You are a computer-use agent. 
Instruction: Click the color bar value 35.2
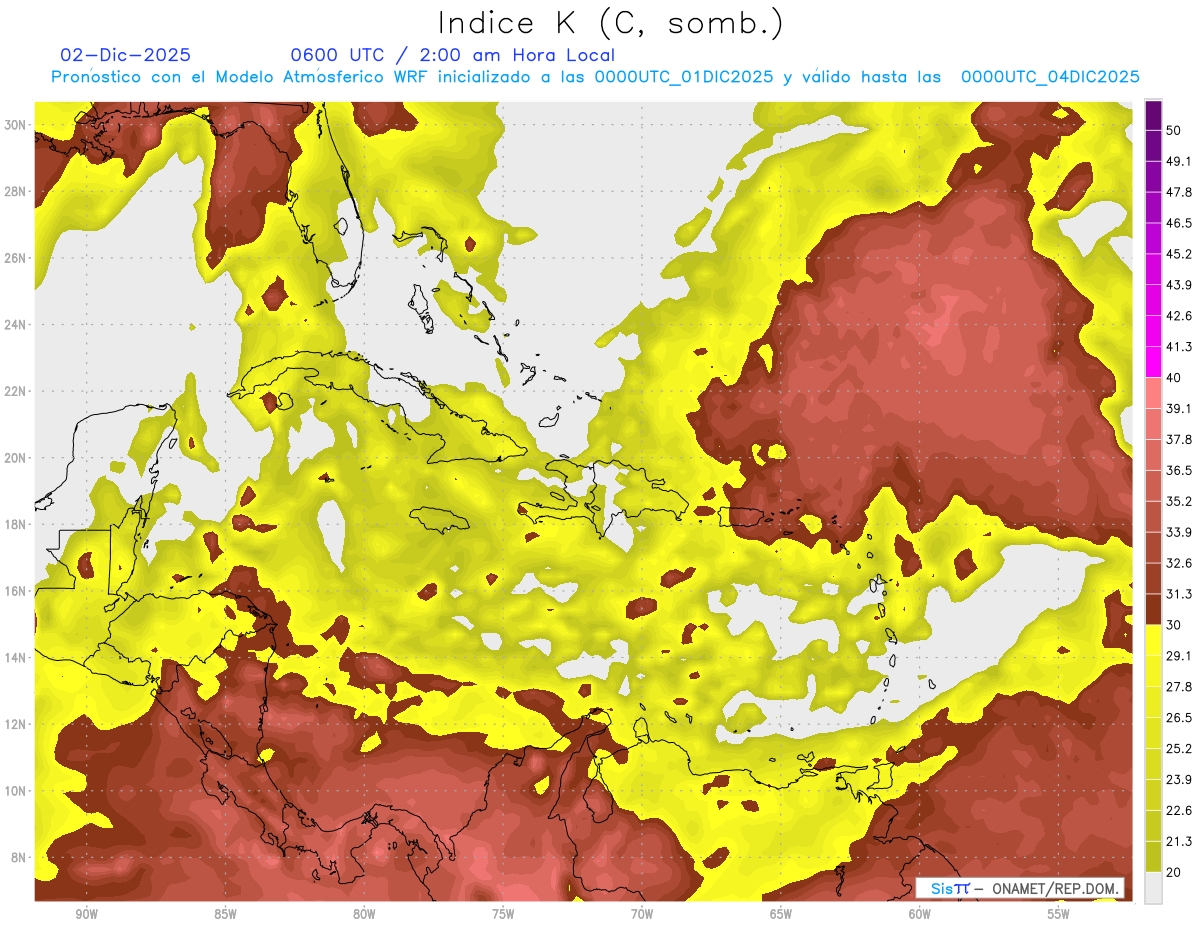tap(1179, 501)
